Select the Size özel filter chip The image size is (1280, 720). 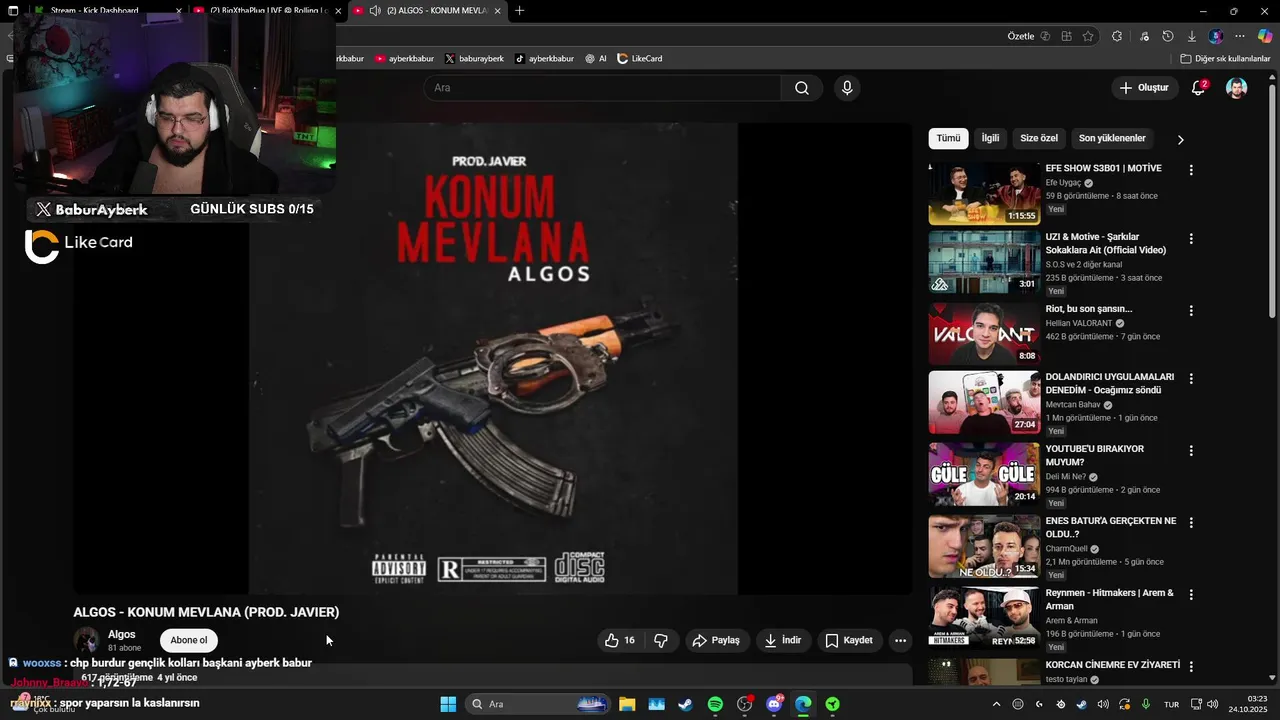(x=1039, y=138)
